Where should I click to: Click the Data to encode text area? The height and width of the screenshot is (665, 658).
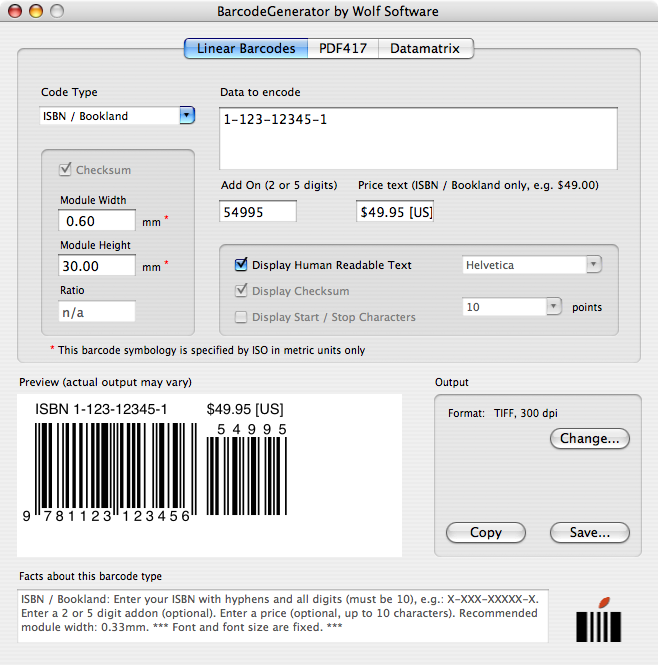418,139
